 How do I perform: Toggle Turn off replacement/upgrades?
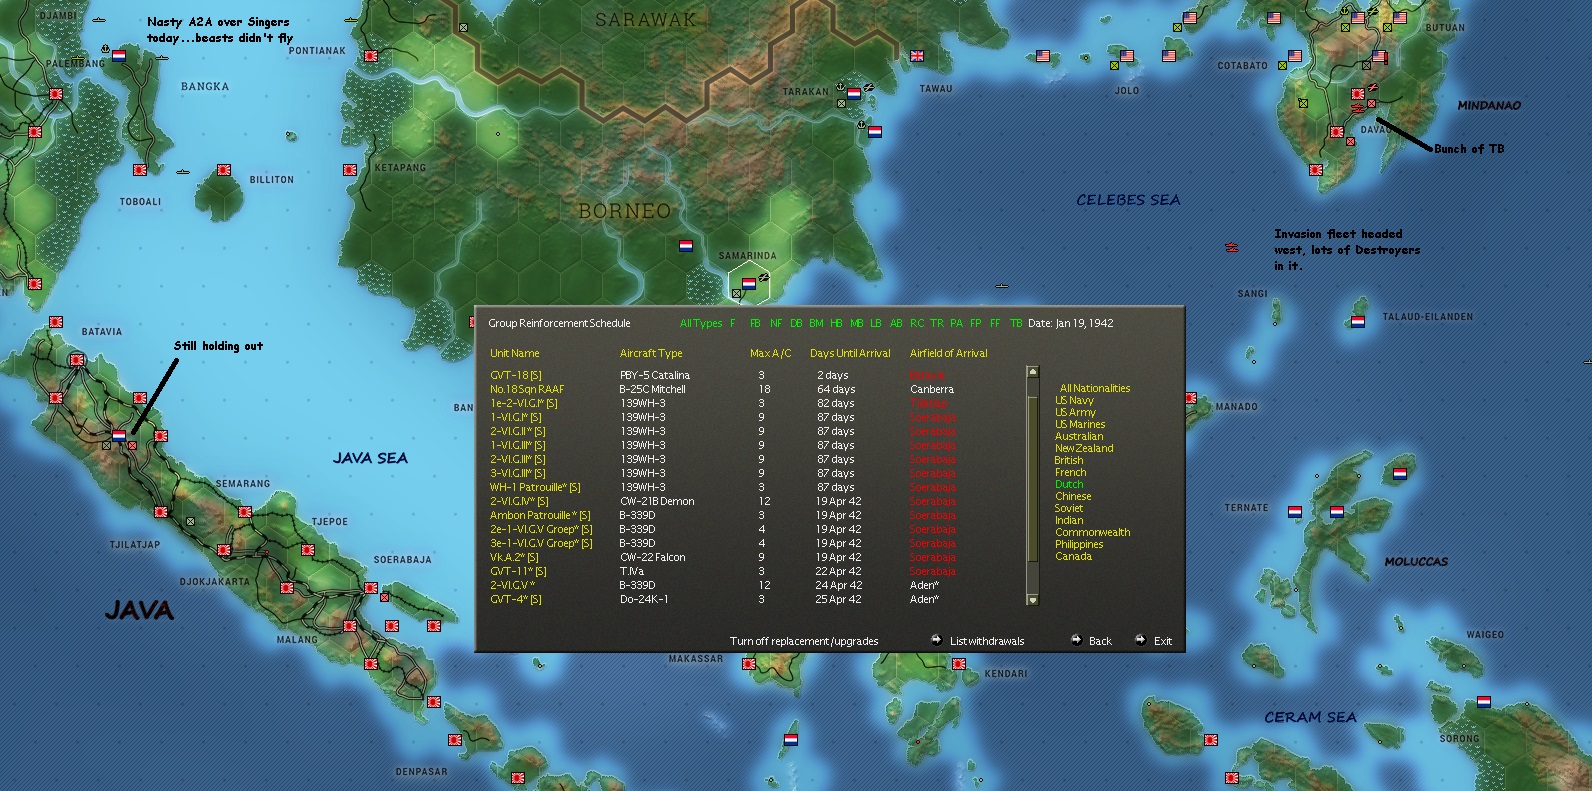pyautogui.click(x=804, y=641)
